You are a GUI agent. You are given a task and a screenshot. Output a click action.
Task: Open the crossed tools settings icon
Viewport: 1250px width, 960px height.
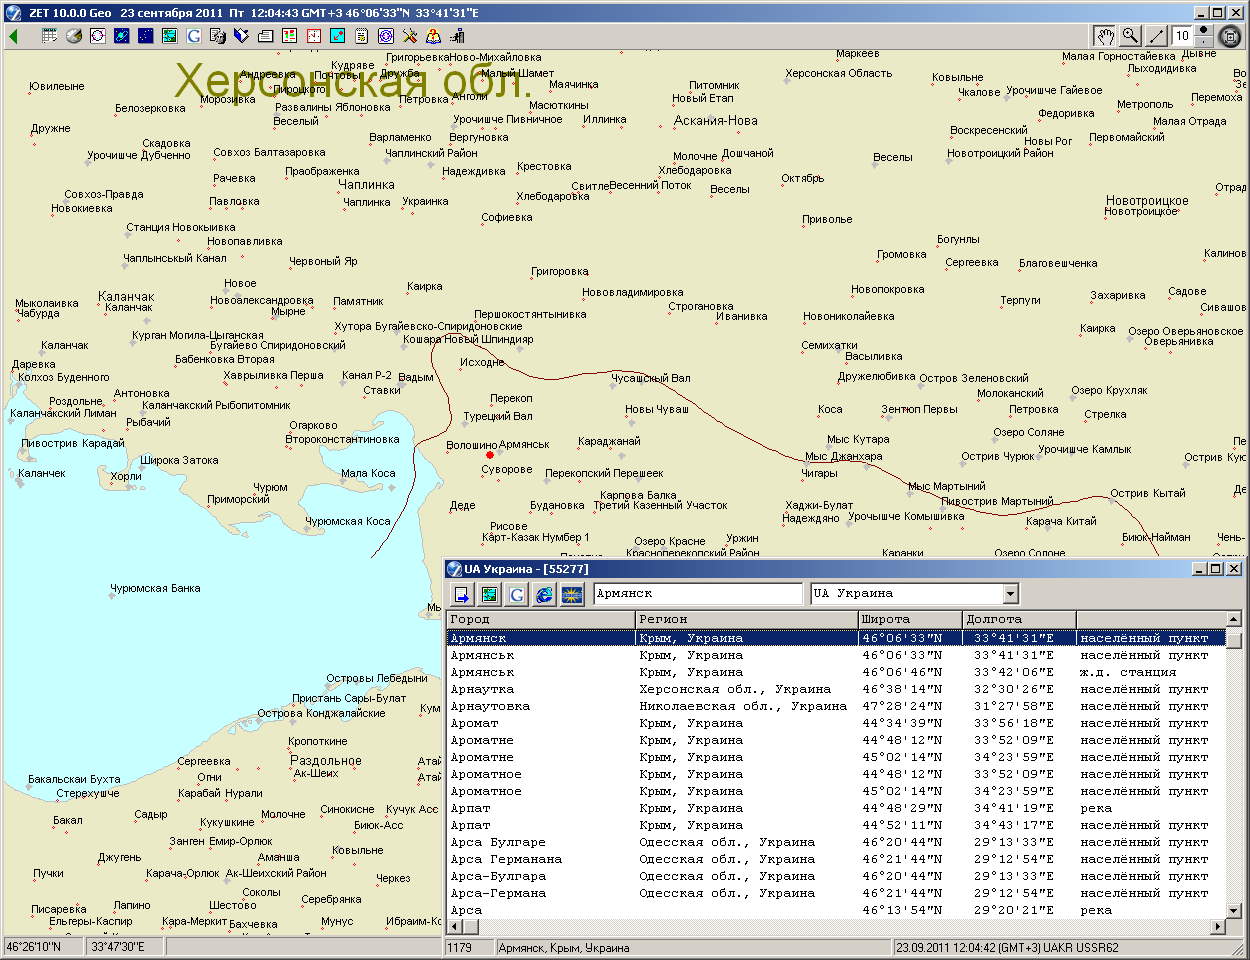410,36
